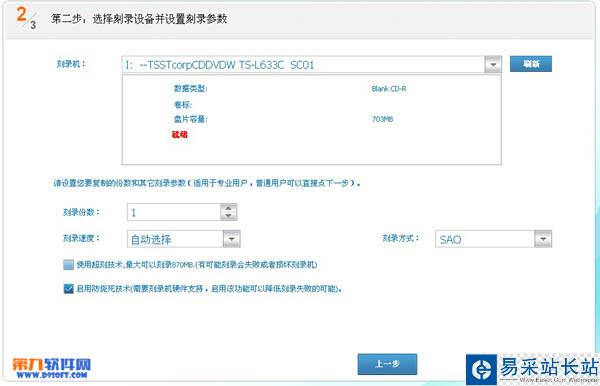Click the 刻录方式 burn mode label
This screenshot has width=600, height=386.
click(x=400, y=238)
